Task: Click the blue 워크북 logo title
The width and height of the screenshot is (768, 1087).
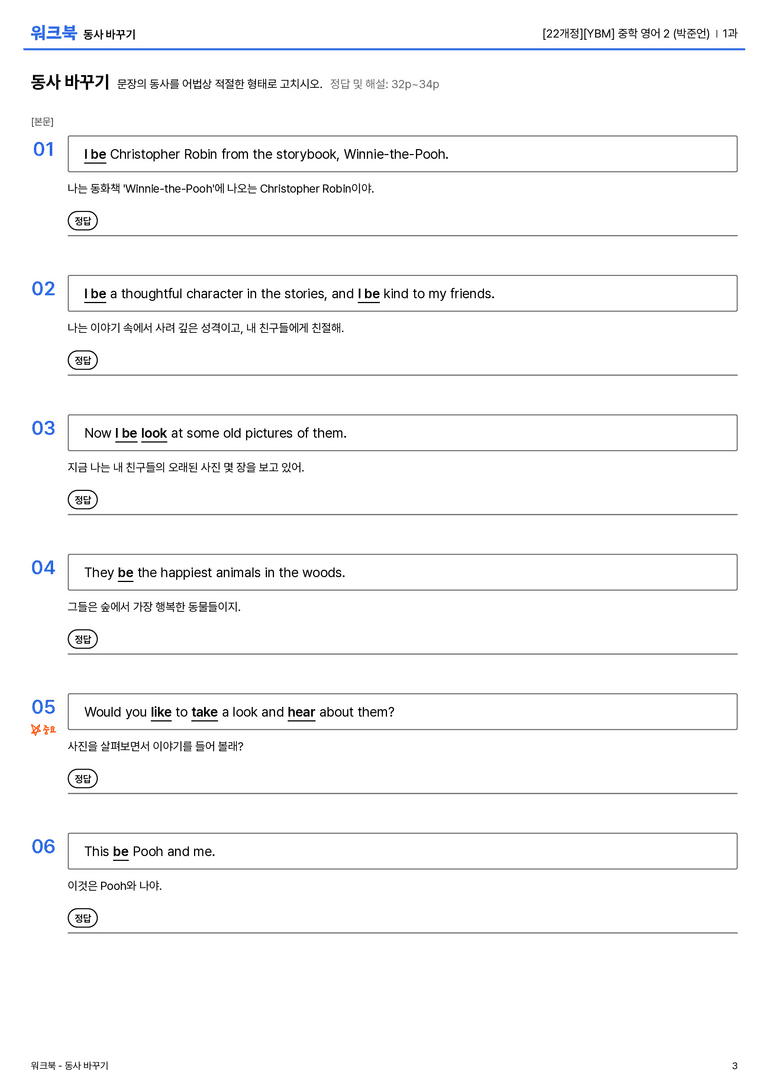Action: [x=53, y=33]
